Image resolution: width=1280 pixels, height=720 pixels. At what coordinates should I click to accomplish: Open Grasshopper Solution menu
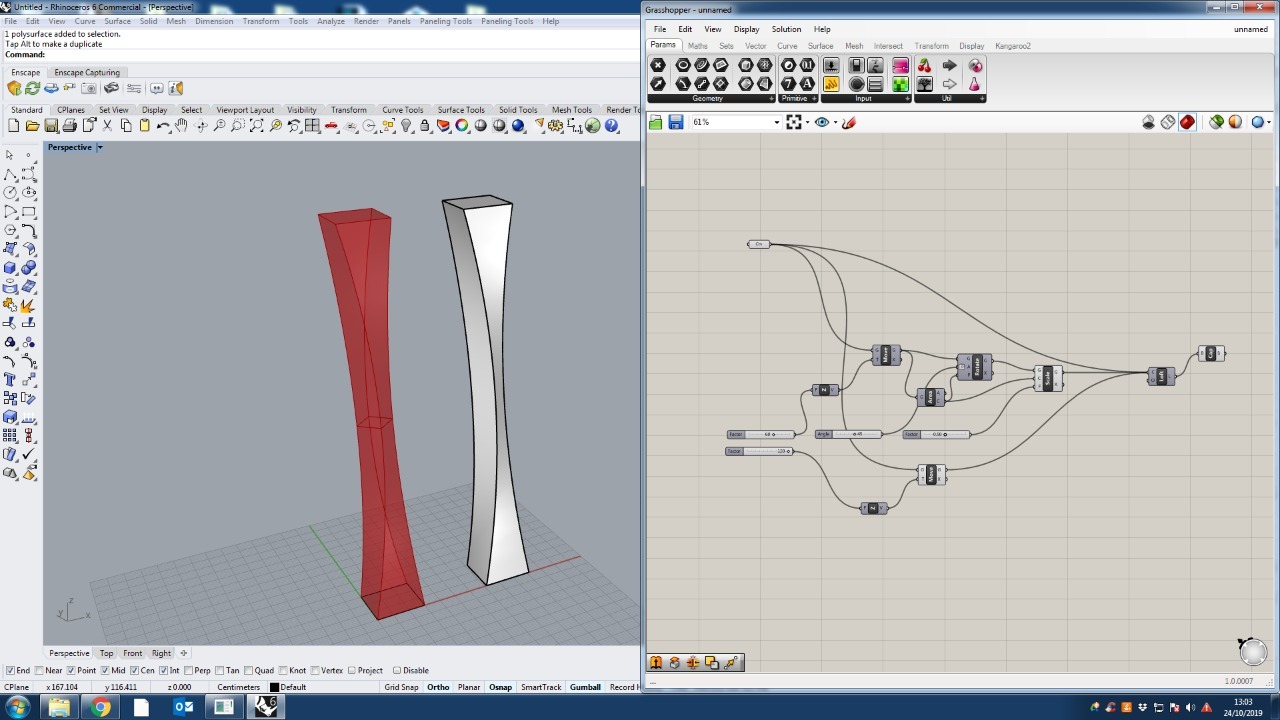point(786,29)
